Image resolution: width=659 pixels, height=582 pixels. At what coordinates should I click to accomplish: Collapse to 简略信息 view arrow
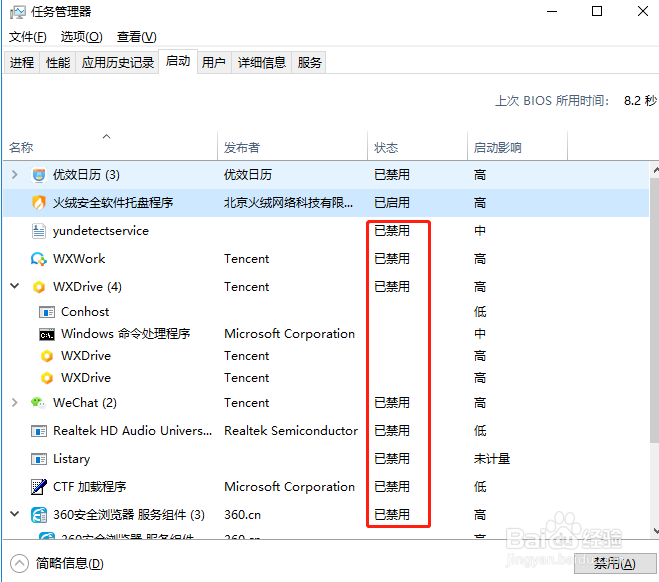click(19, 564)
